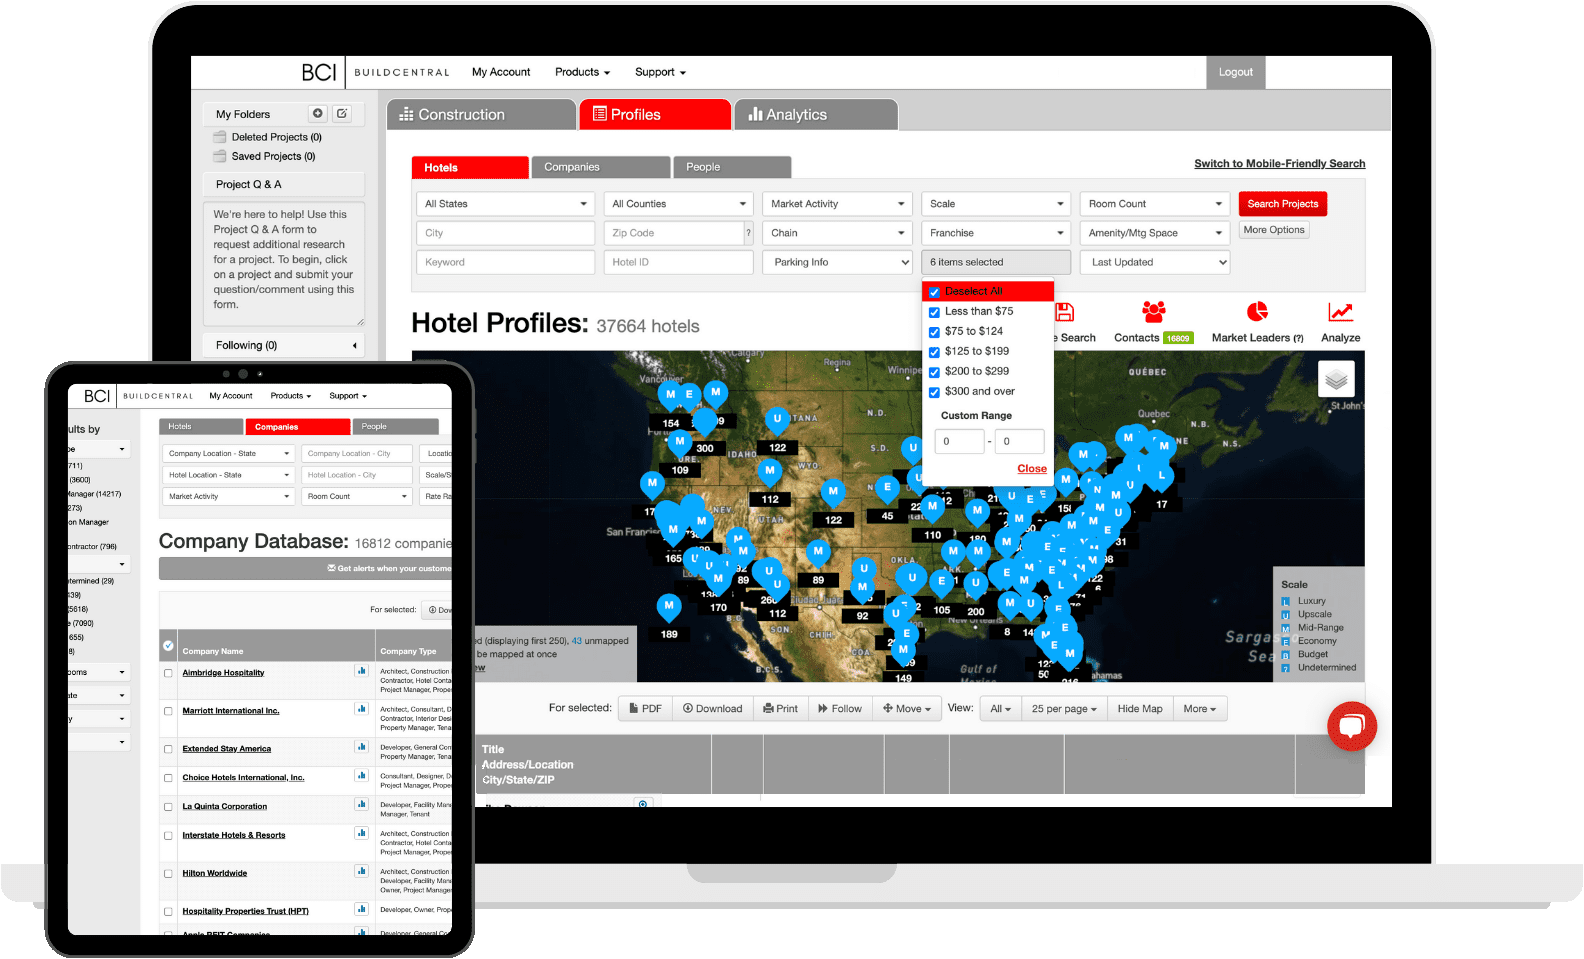Open the red chat bubble widget
Image resolution: width=1584 pixels, height=959 pixels.
tap(1352, 727)
